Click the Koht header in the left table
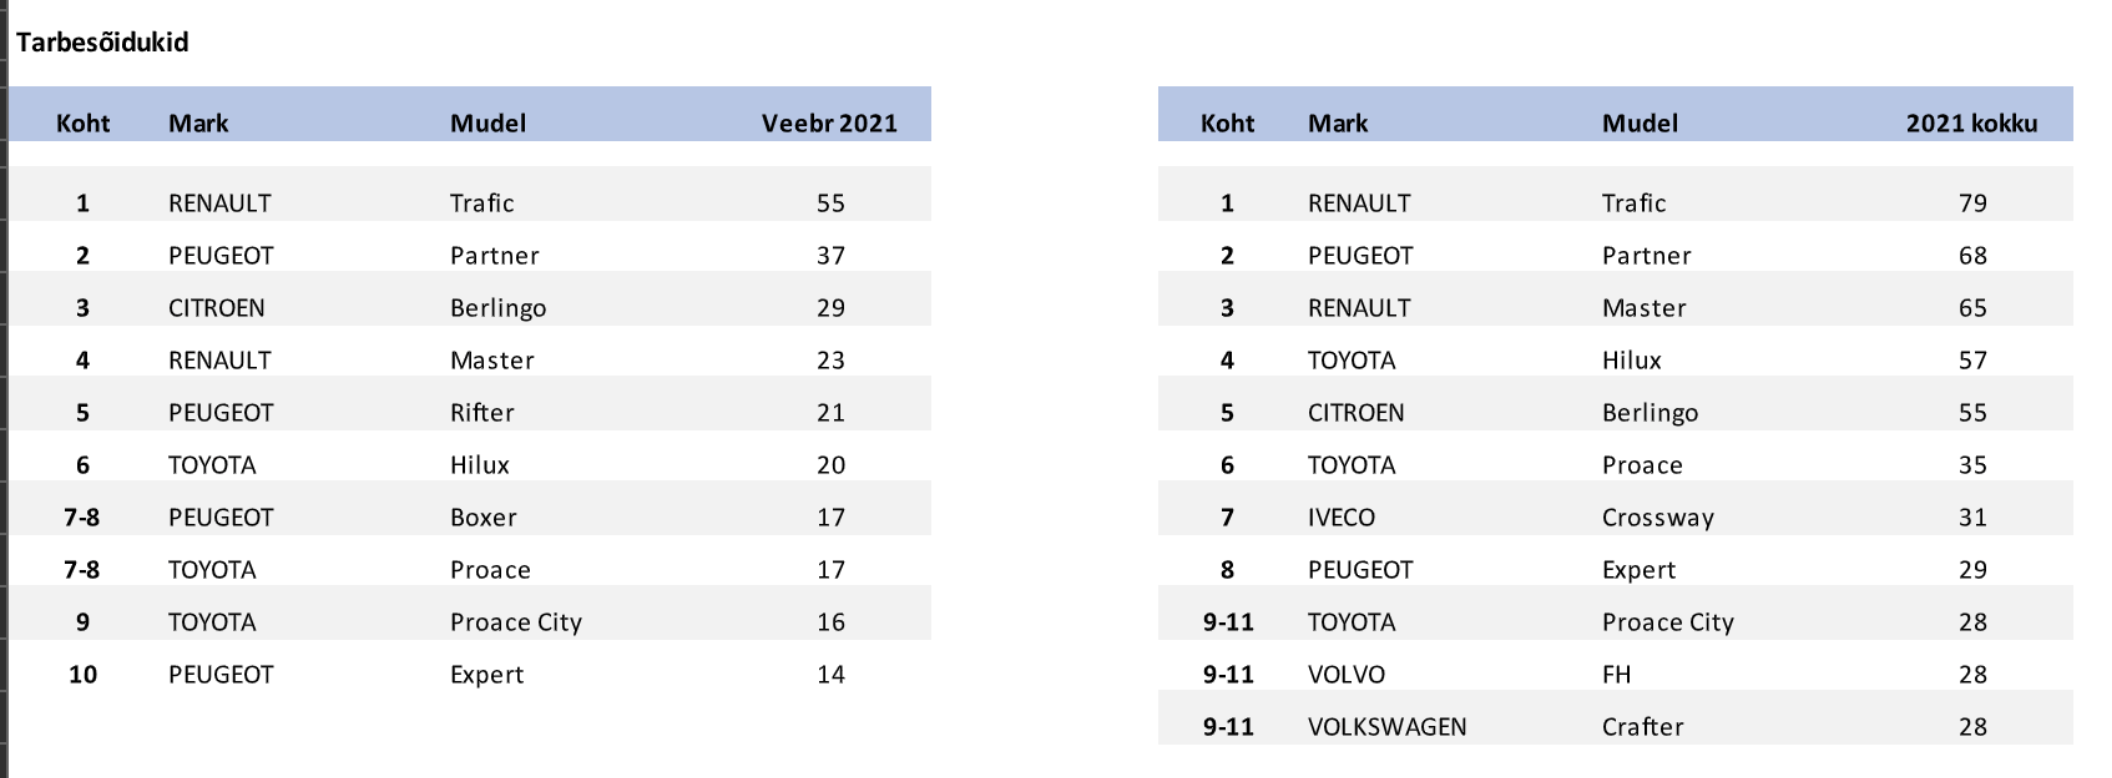2112x778 pixels. [x=83, y=123]
